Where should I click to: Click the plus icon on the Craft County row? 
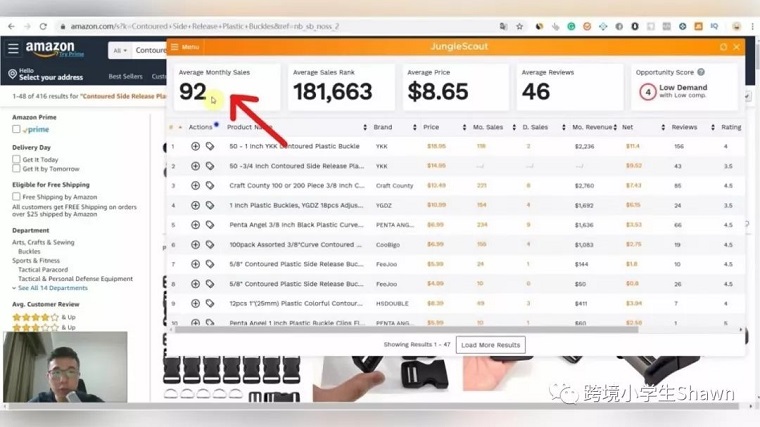coord(195,185)
